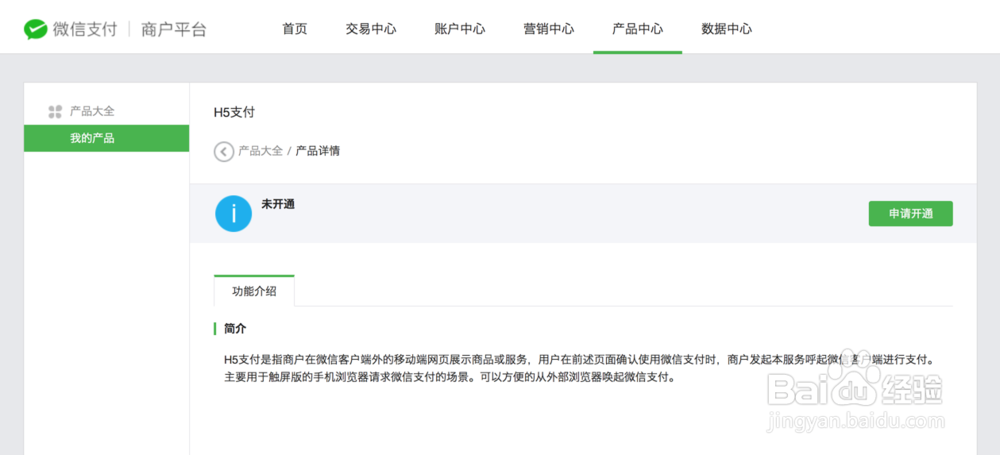Open the 交易中心 navigation tab
The image size is (1000, 455).
click(371, 29)
